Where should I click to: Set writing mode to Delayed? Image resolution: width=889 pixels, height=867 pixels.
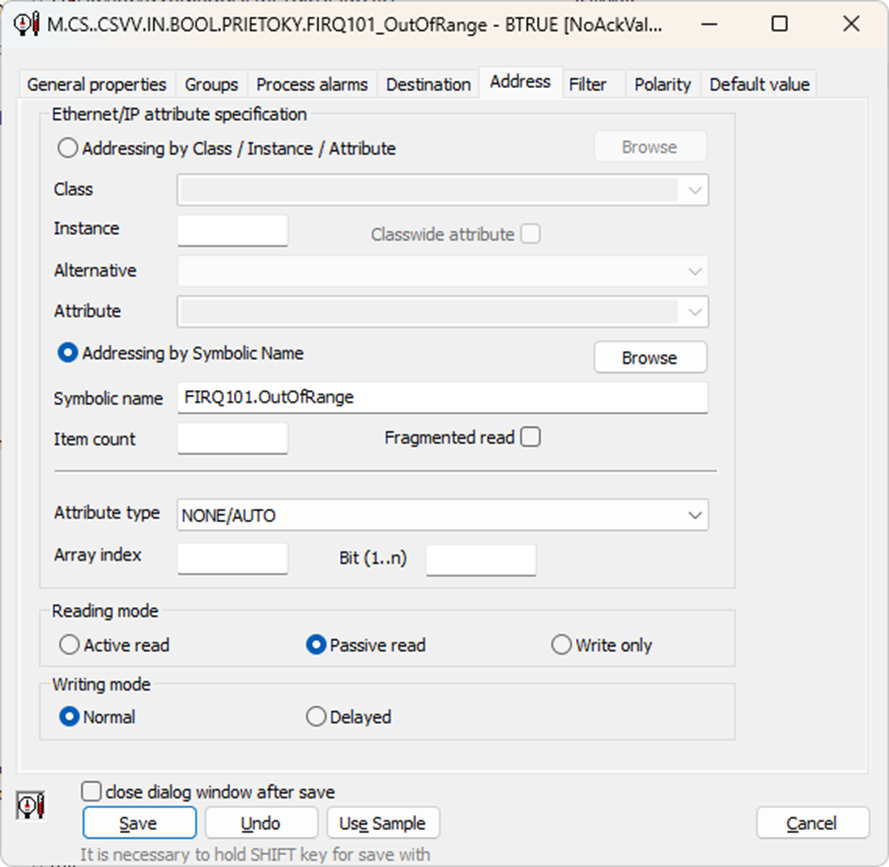coord(316,717)
